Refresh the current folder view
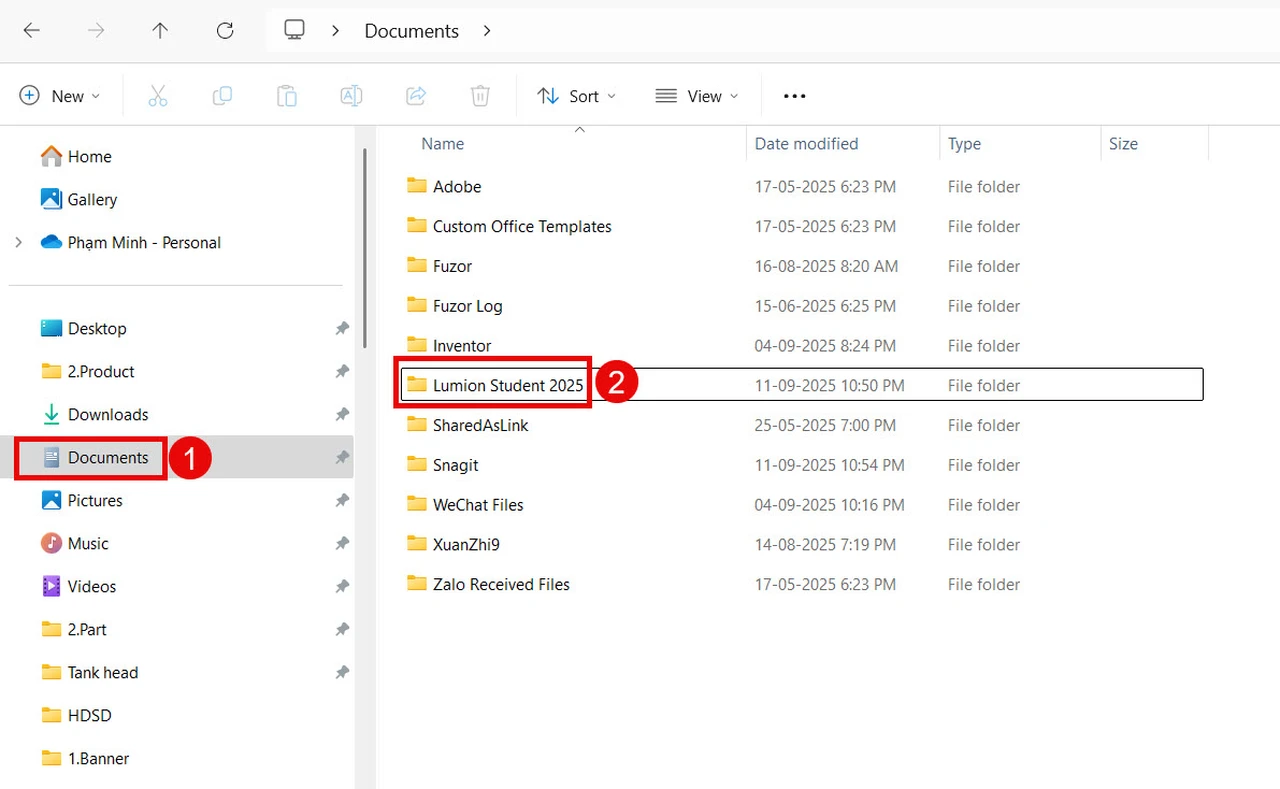 (x=225, y=31)
